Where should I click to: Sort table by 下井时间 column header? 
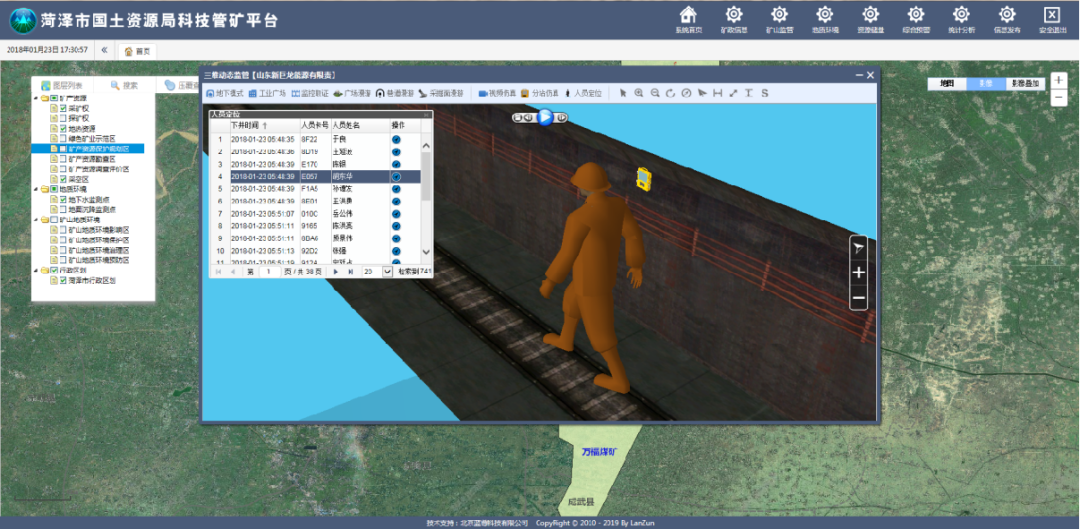264,125
